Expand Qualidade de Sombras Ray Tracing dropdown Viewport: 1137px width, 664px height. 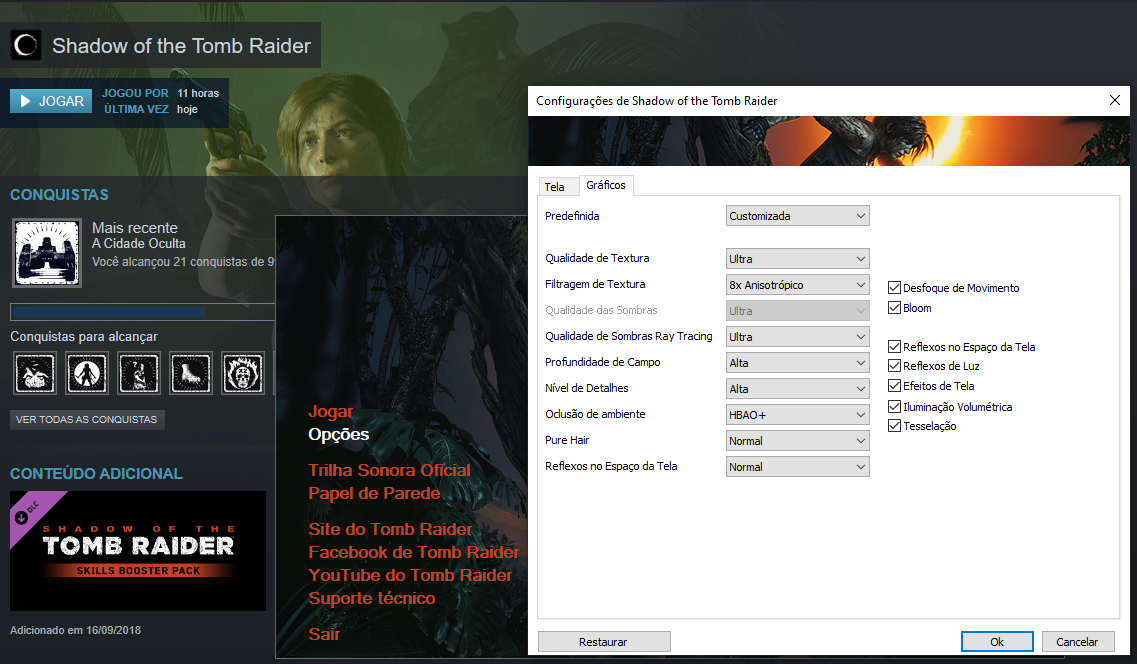[x=798, y=337]
